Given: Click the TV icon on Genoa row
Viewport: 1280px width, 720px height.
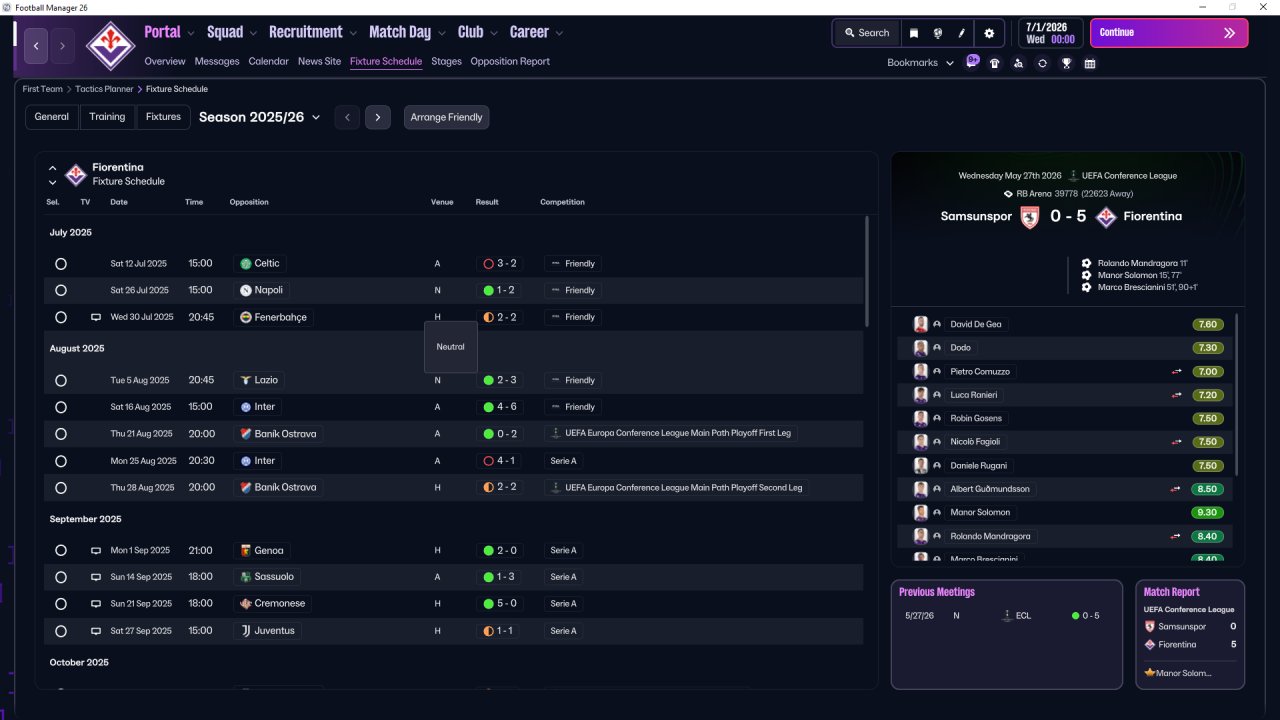Looking at the screenshot, I should [x=96, y=550].
